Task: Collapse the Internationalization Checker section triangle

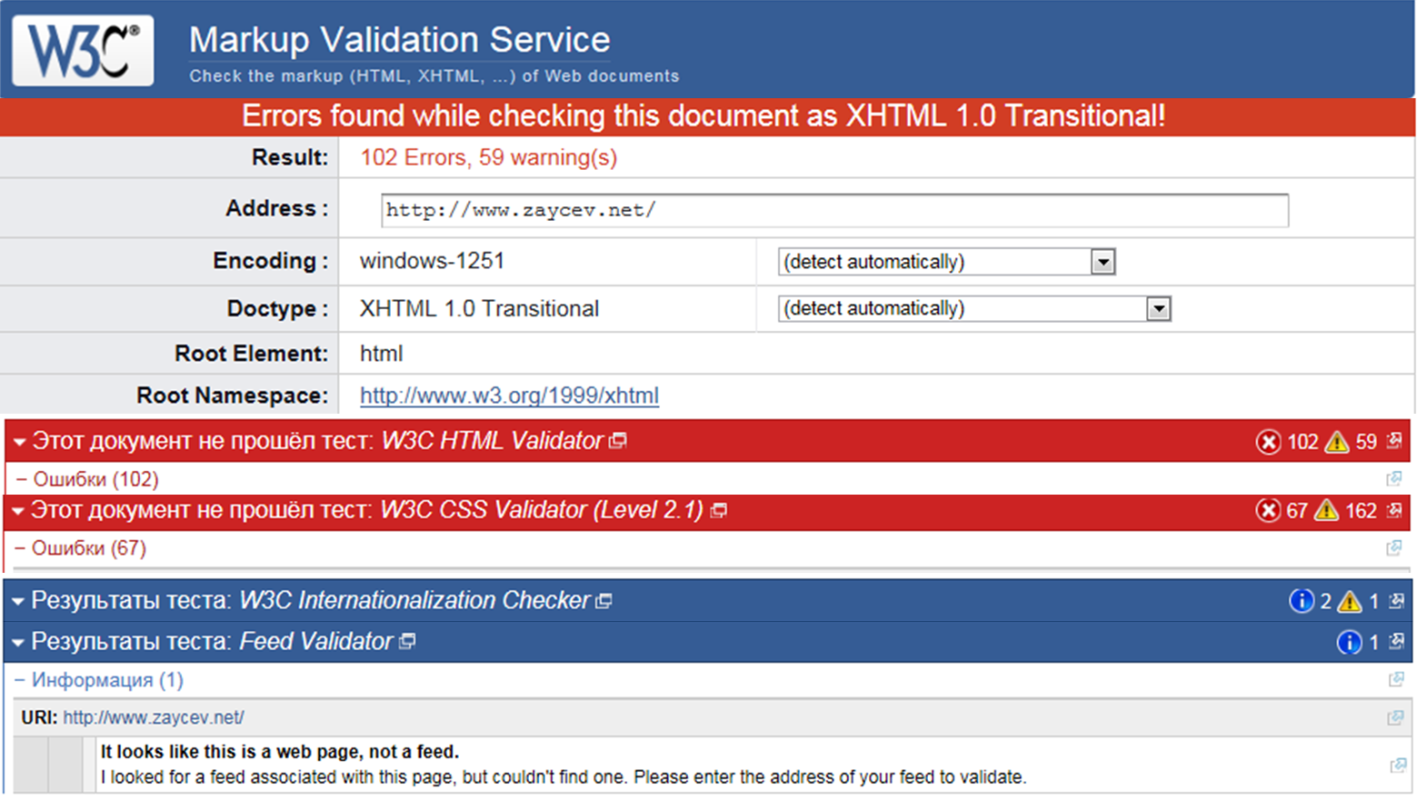Action: (x=18, y=602)
